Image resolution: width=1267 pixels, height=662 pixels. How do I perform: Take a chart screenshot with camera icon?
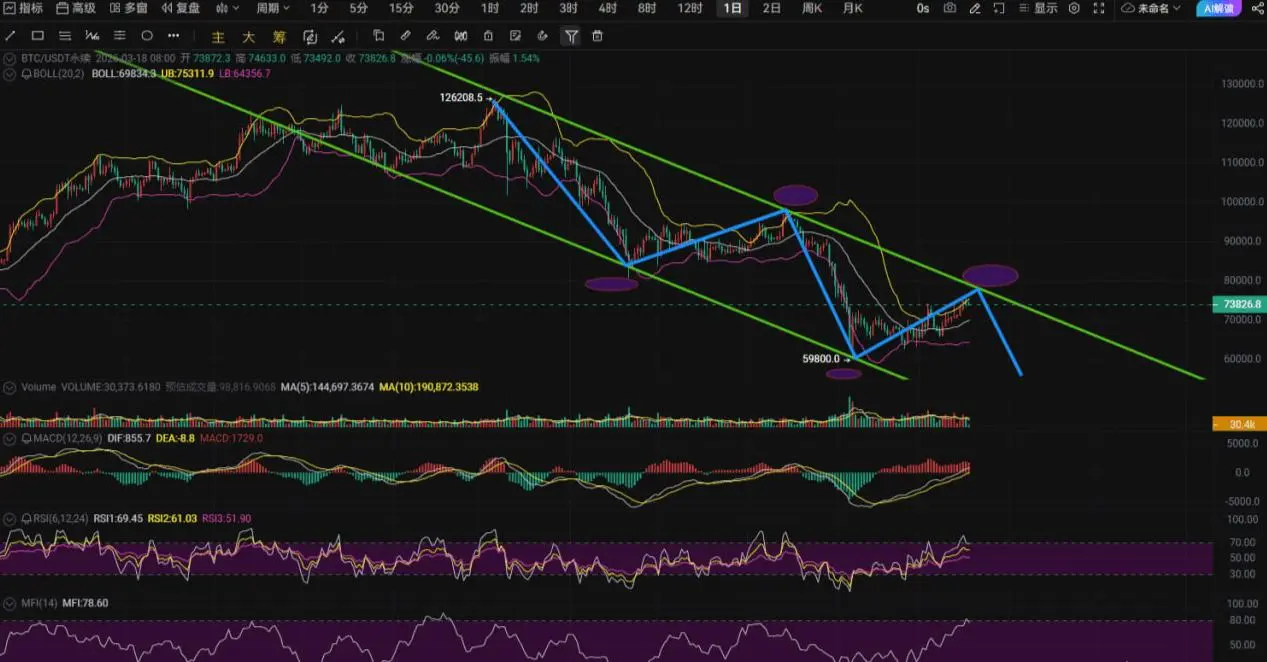949,8
